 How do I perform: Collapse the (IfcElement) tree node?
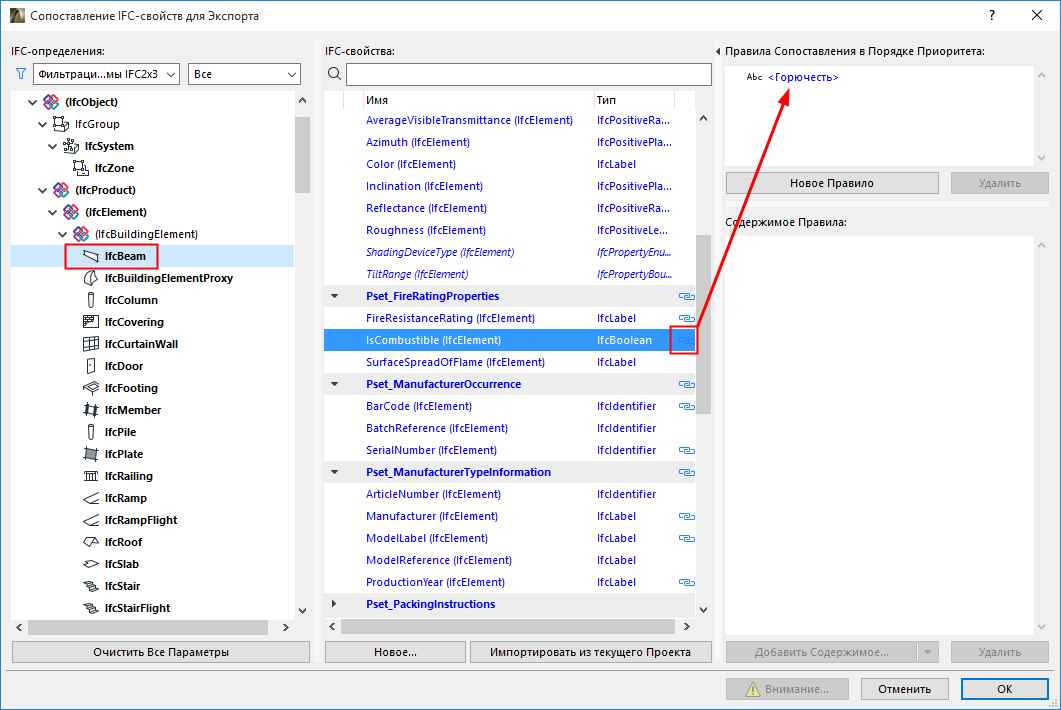[52, 212]
